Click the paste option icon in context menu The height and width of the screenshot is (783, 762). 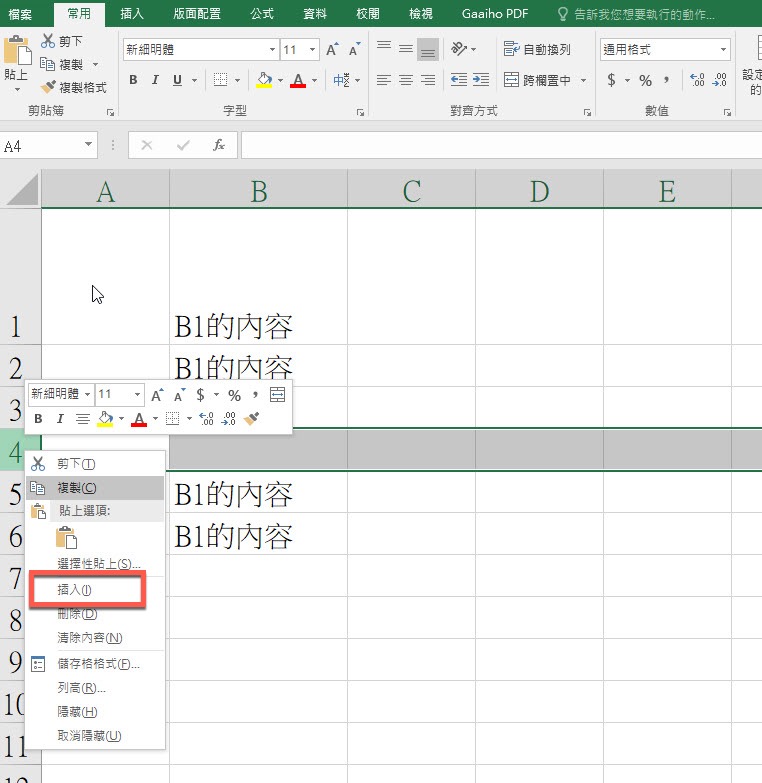click(66, 538)
